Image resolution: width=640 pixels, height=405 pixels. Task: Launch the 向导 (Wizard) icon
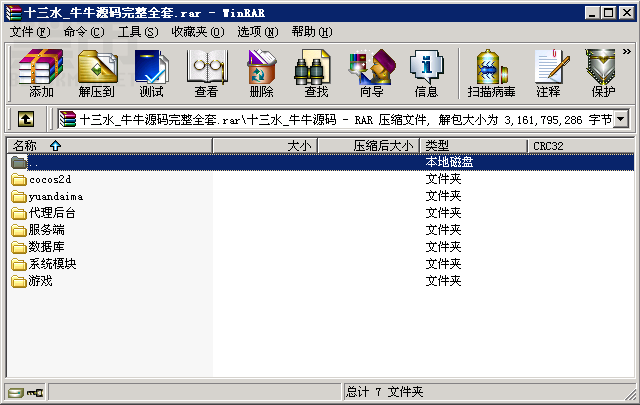372,73
